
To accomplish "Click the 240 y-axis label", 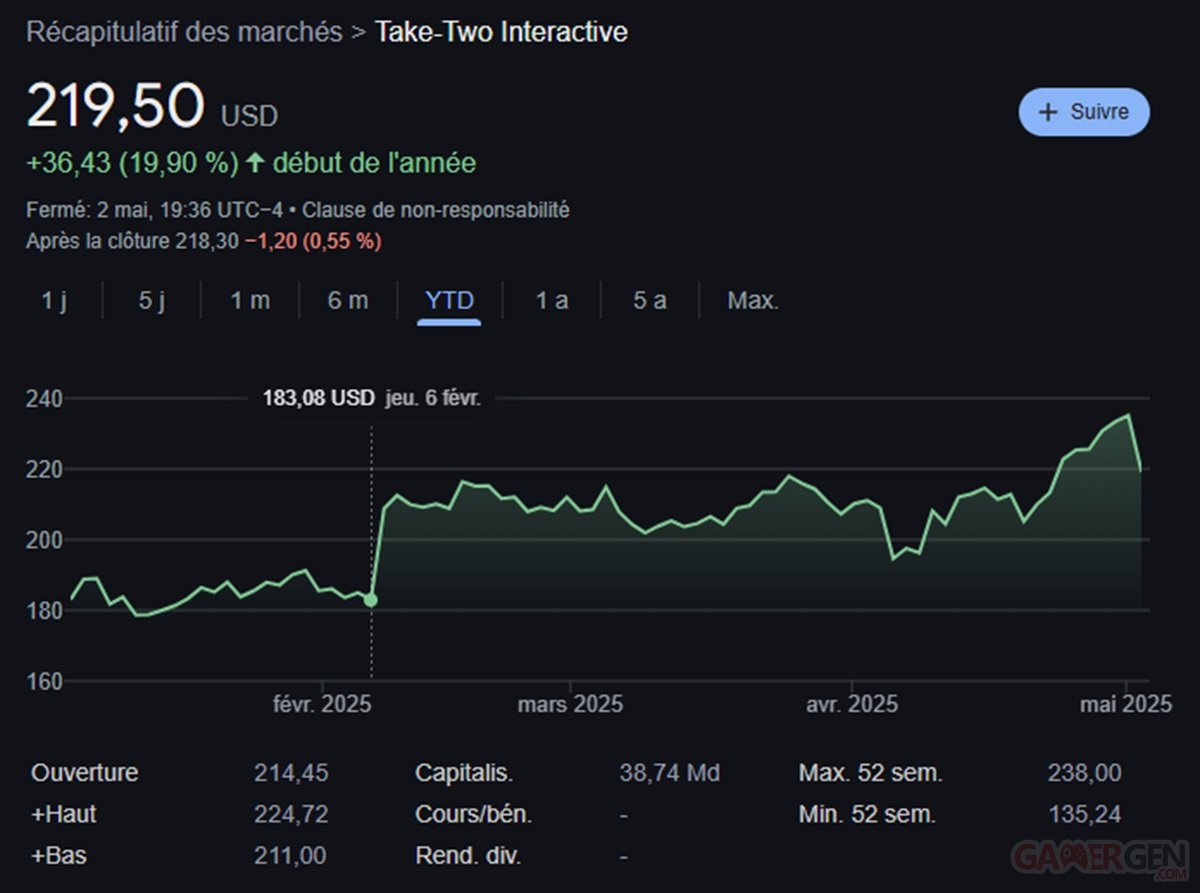I will point(43,399).
